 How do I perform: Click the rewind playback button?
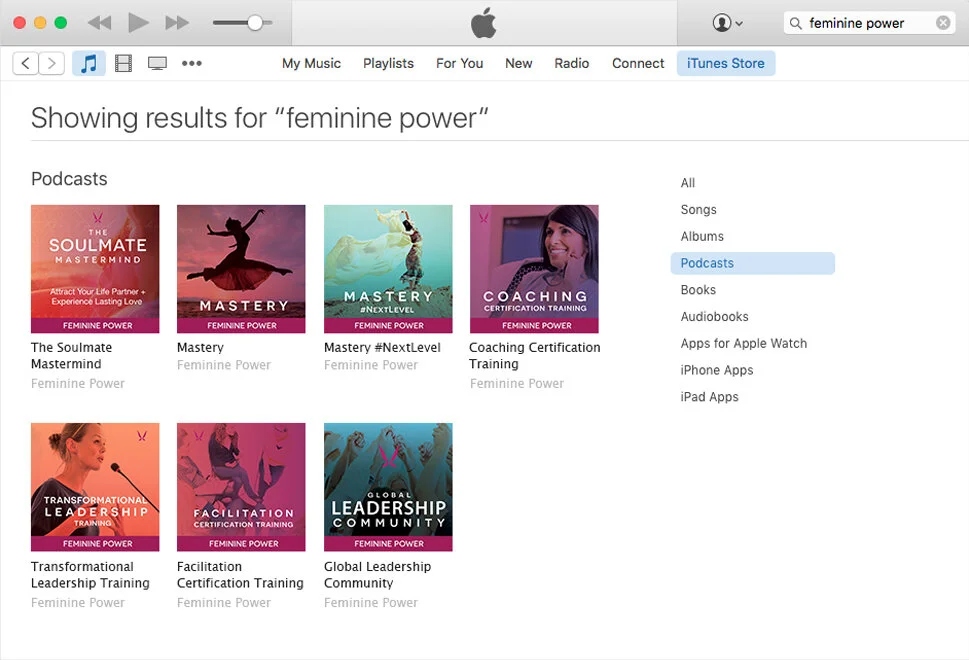(x=99, y=23)
